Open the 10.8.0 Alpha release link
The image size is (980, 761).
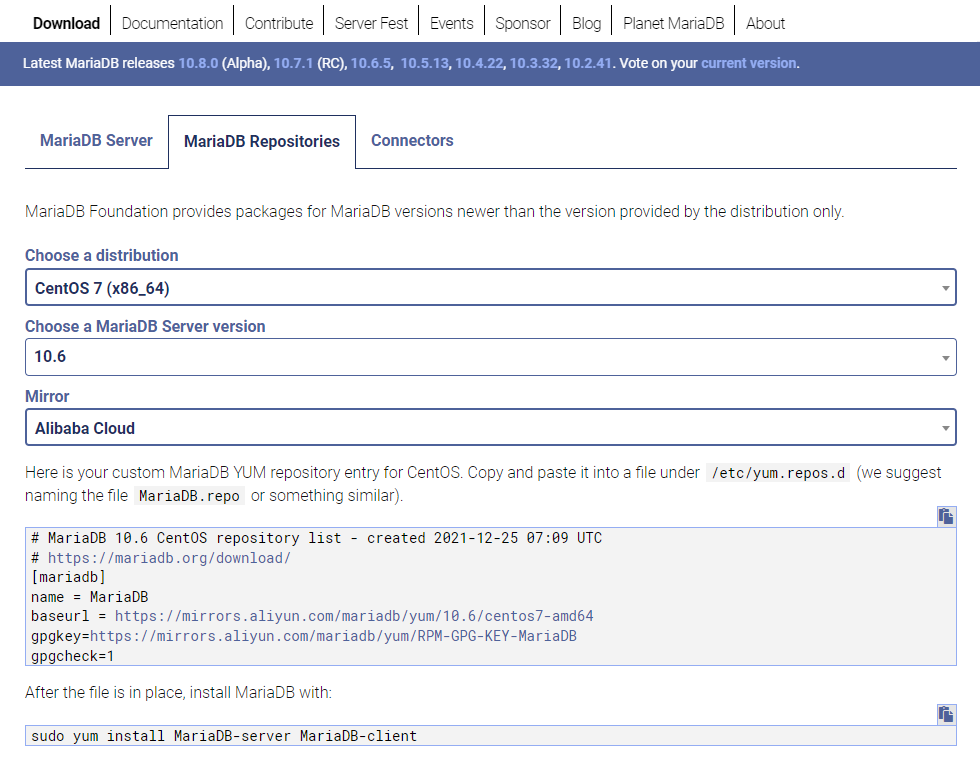198,63
